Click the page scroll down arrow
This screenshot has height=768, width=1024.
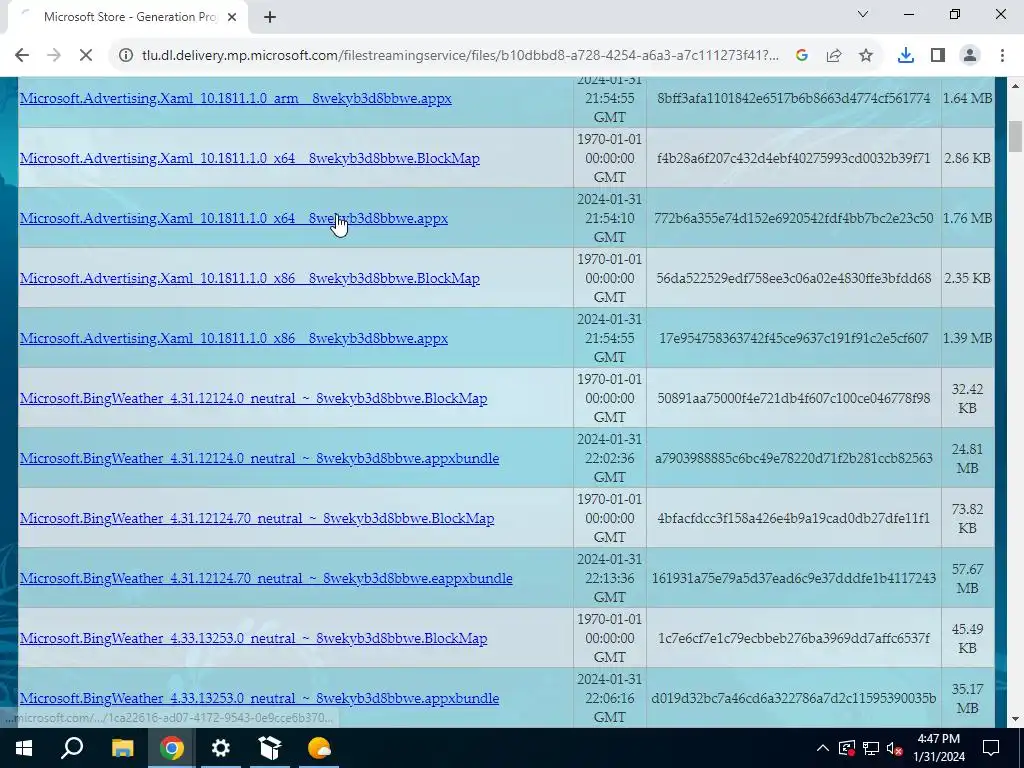coord(1016,719)
